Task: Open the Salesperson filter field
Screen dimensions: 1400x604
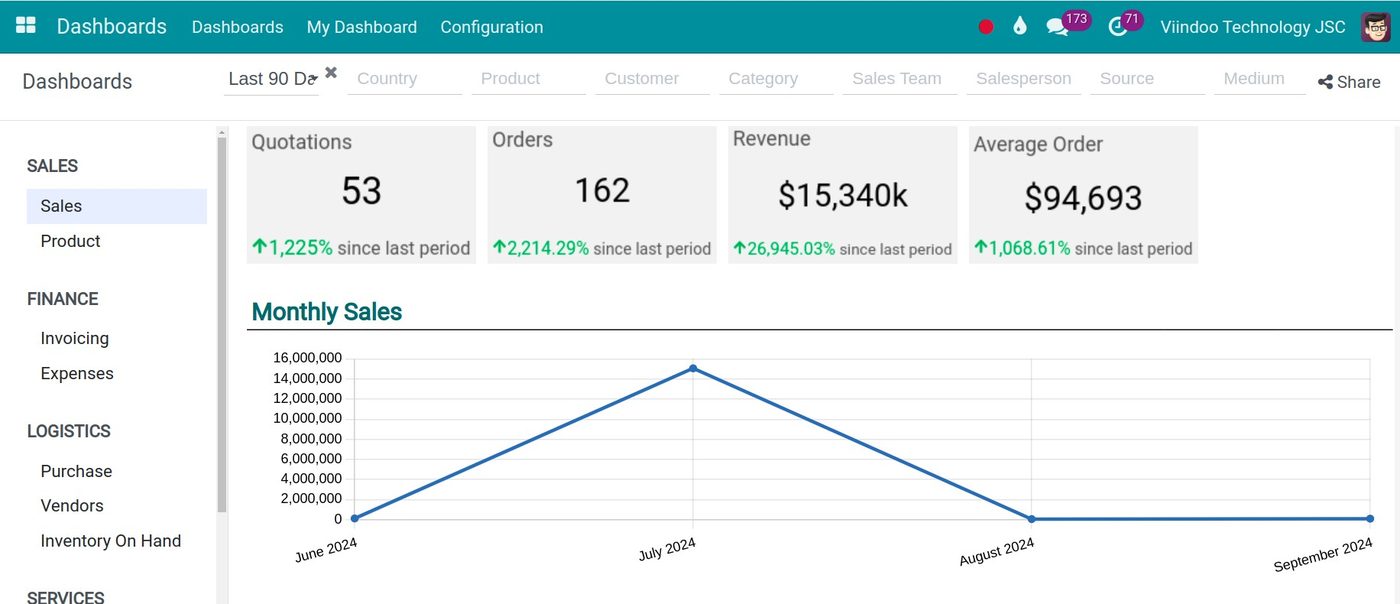Action: tap(1024, 79)
